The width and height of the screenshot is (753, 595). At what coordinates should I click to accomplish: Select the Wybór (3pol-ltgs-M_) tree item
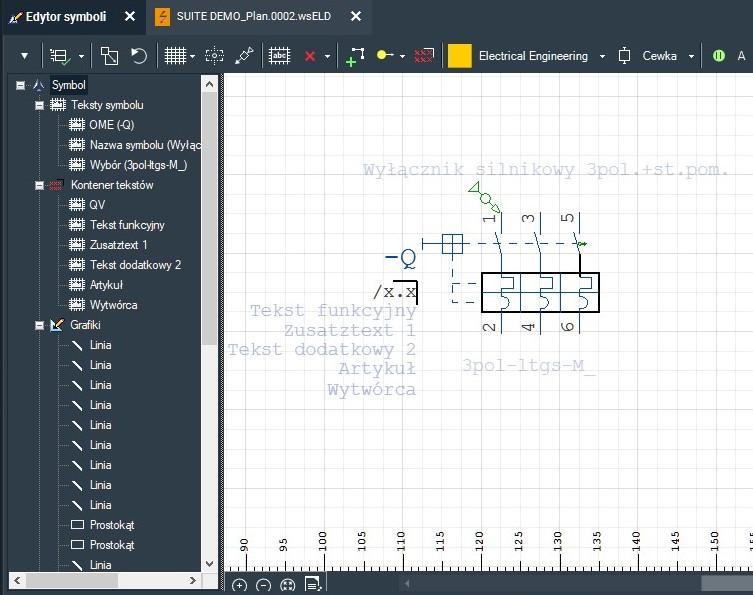pyautogui.click(x=138, y=165)
